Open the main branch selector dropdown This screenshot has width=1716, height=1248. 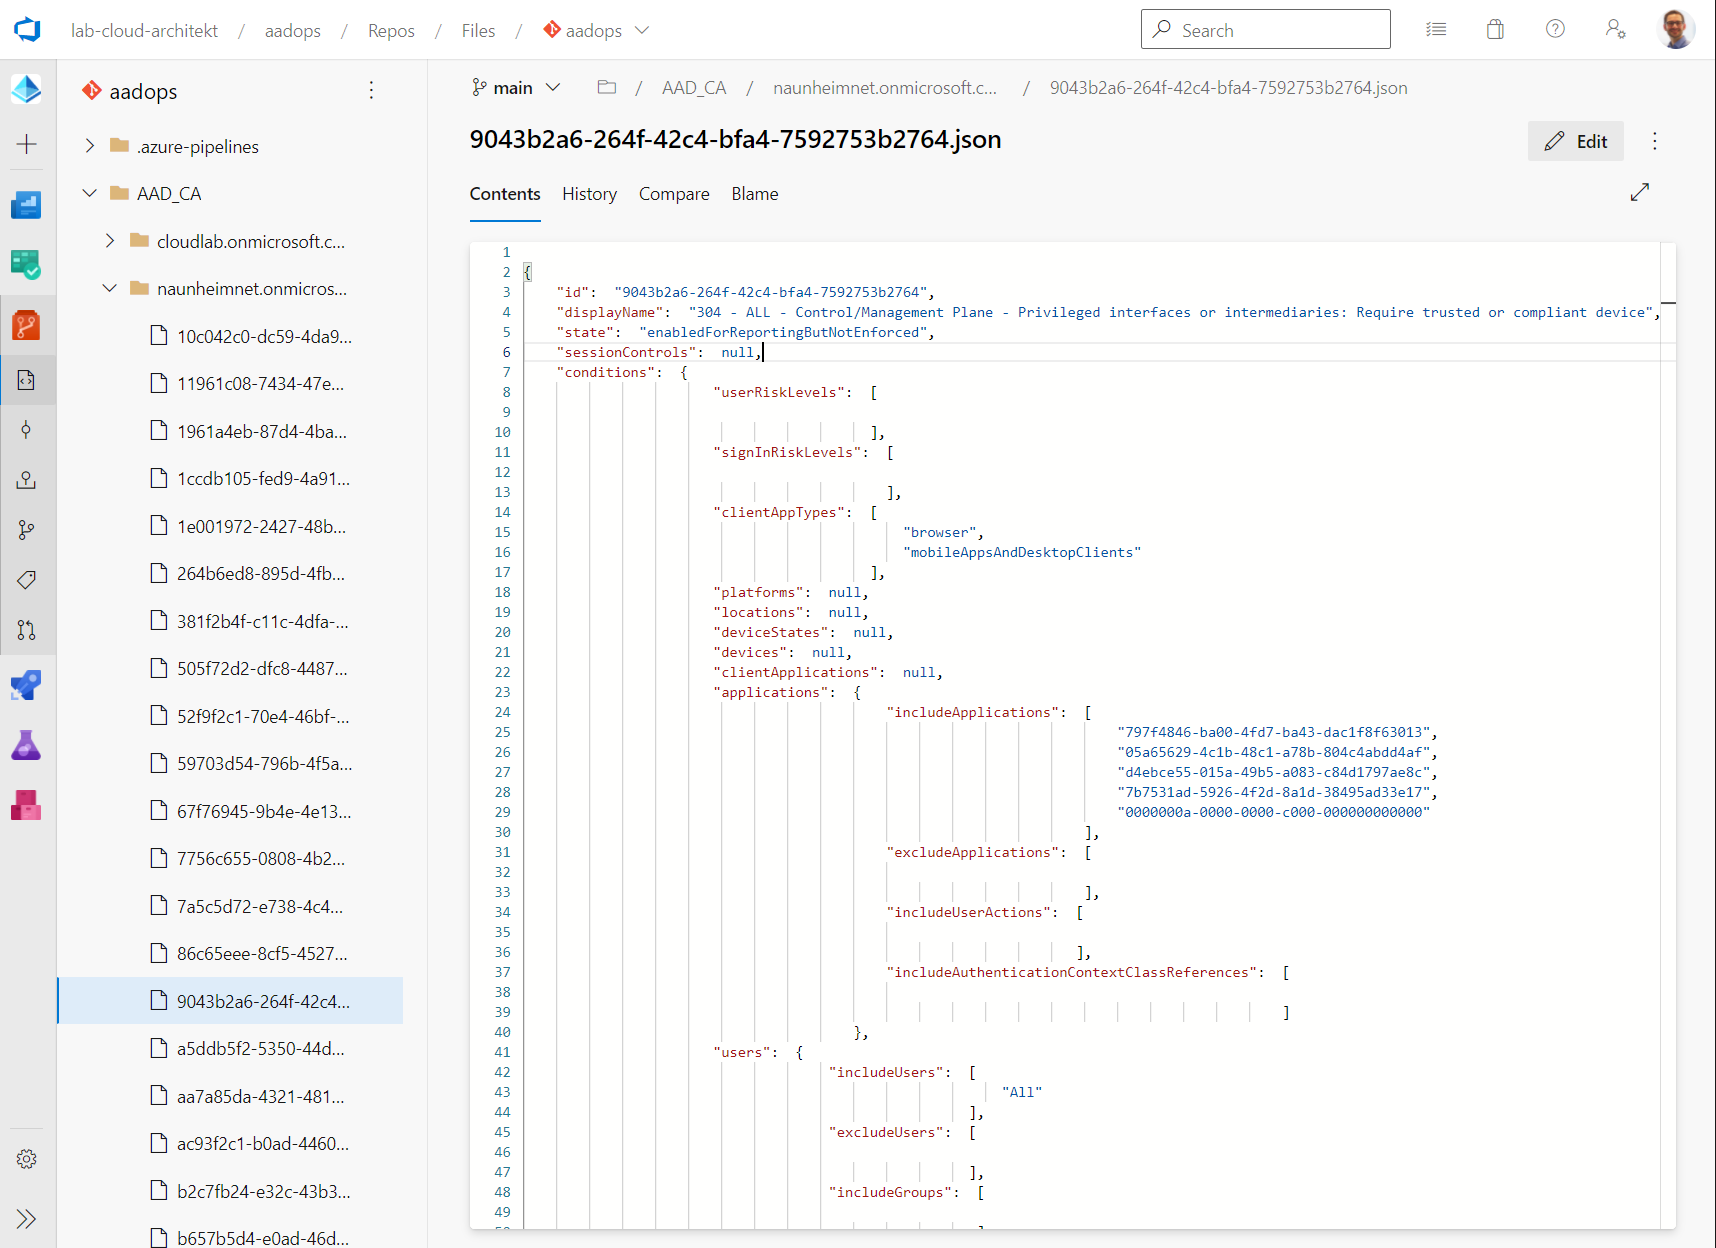coord(516,88)
